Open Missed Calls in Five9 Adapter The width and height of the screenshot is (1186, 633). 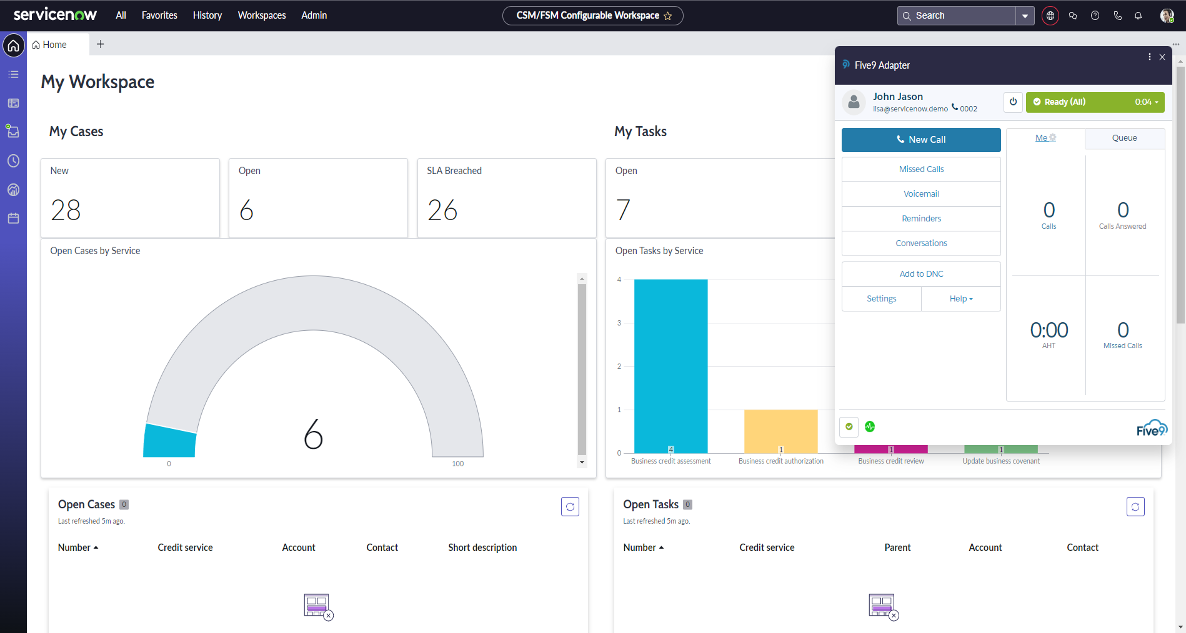click(921, 169)
